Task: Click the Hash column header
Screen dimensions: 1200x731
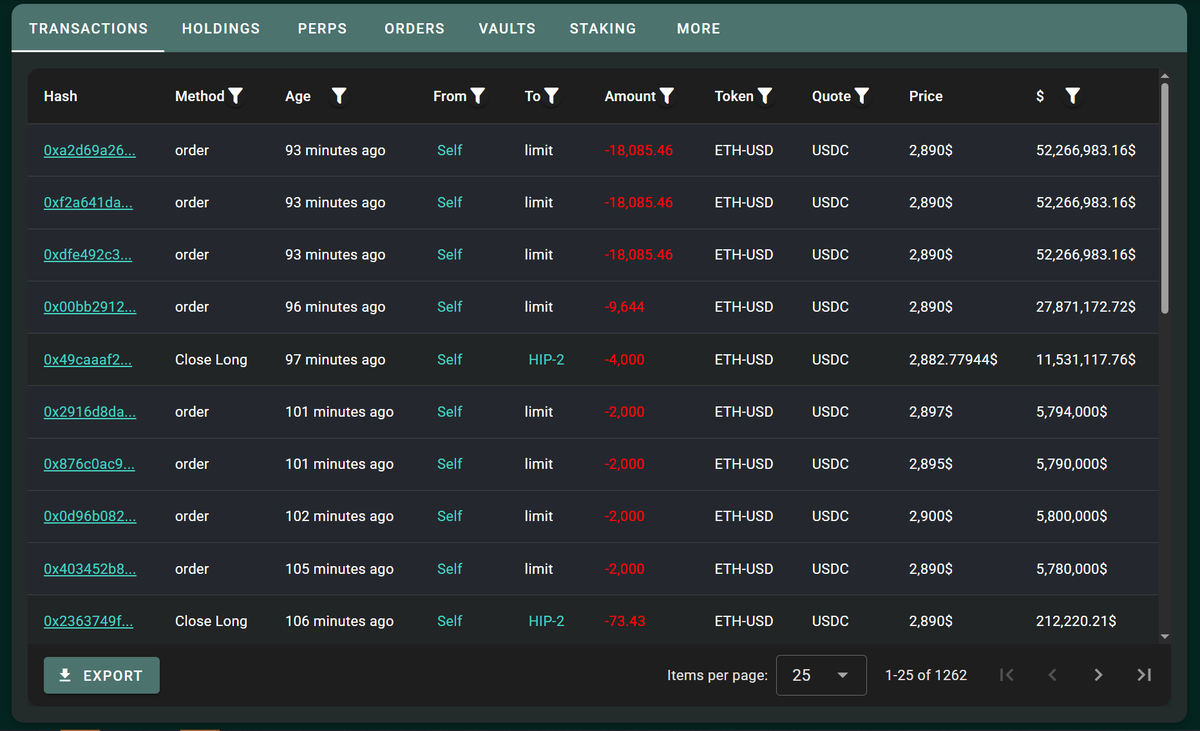Action: click(x=61, y=96)
